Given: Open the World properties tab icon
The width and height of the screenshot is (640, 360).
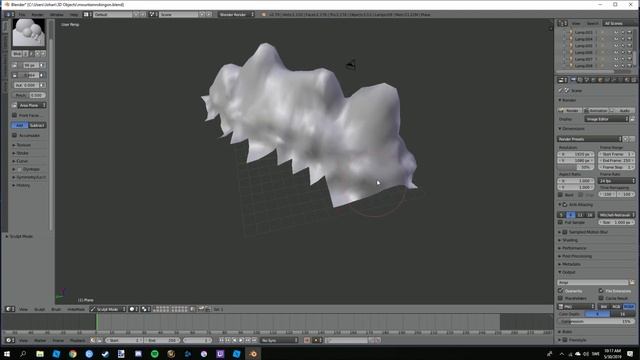Looking at the screenshot, I should tap(593, 80).
